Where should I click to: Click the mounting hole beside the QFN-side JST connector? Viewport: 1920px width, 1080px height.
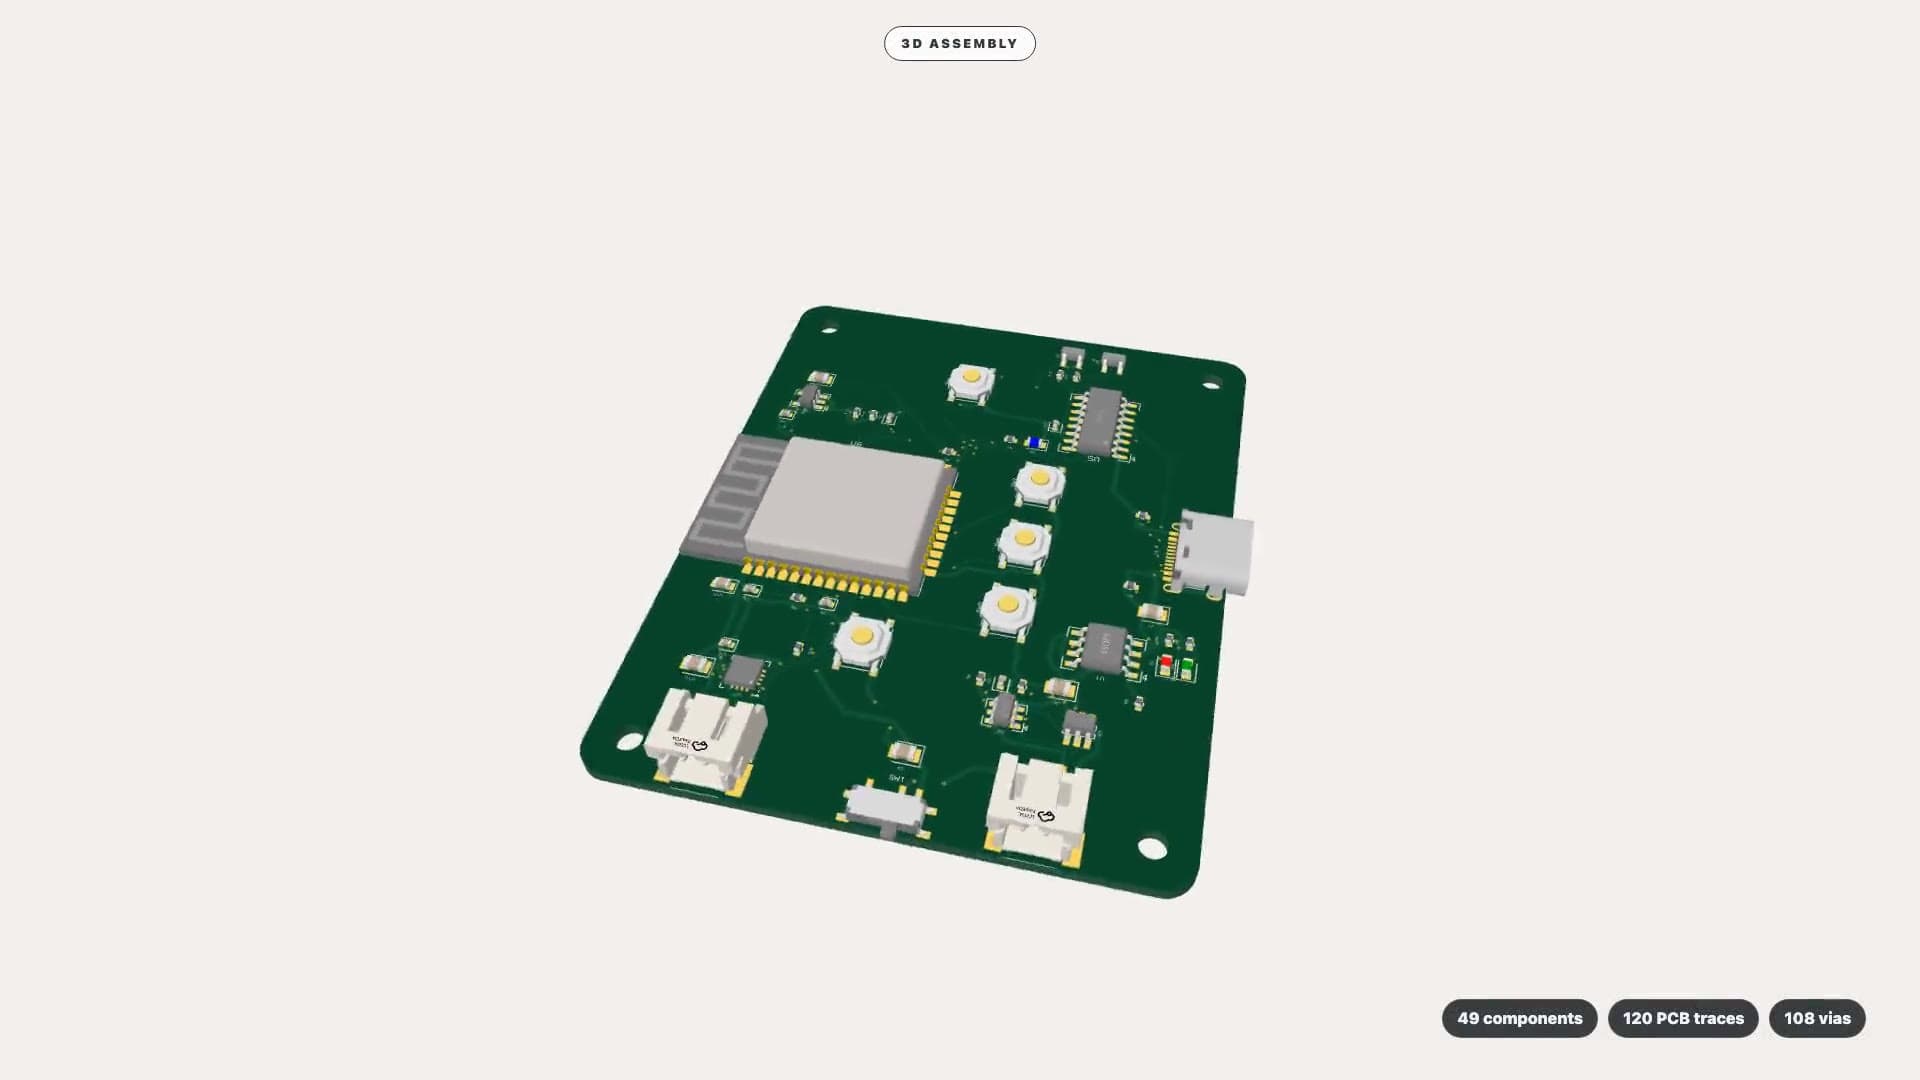pyautogui.click(x=630, y=741)
